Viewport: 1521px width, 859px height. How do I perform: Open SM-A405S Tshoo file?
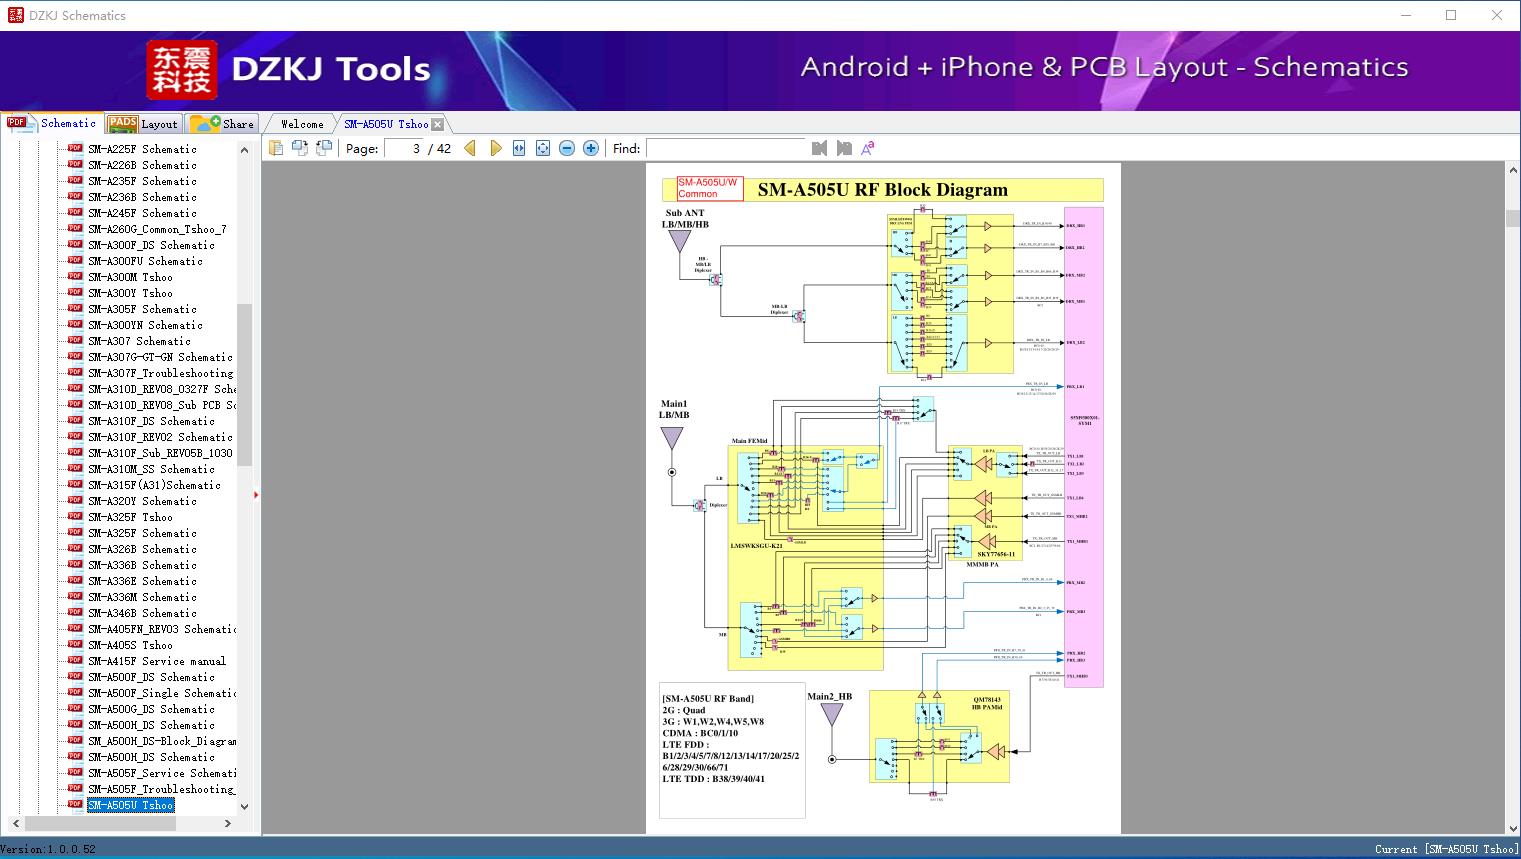pyautogui.click(x=130, y=645)
